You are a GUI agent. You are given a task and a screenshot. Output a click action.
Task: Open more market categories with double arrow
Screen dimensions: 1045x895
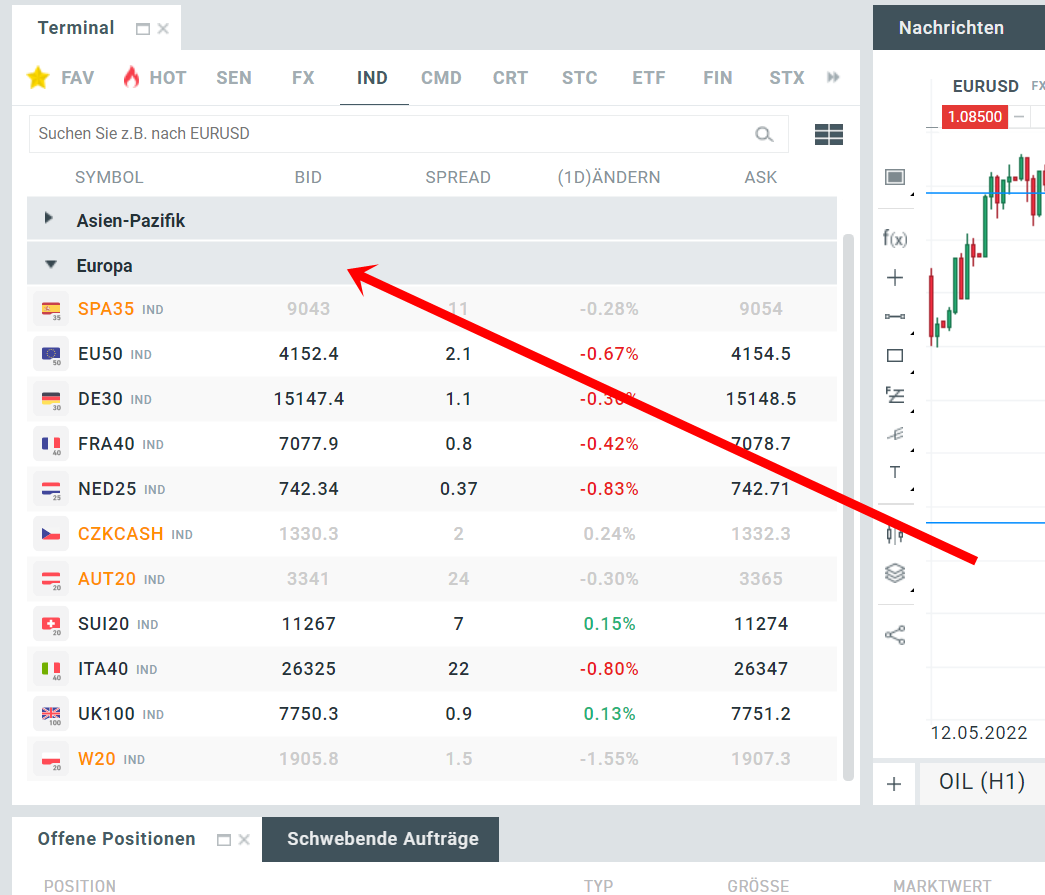click(833, 77)
